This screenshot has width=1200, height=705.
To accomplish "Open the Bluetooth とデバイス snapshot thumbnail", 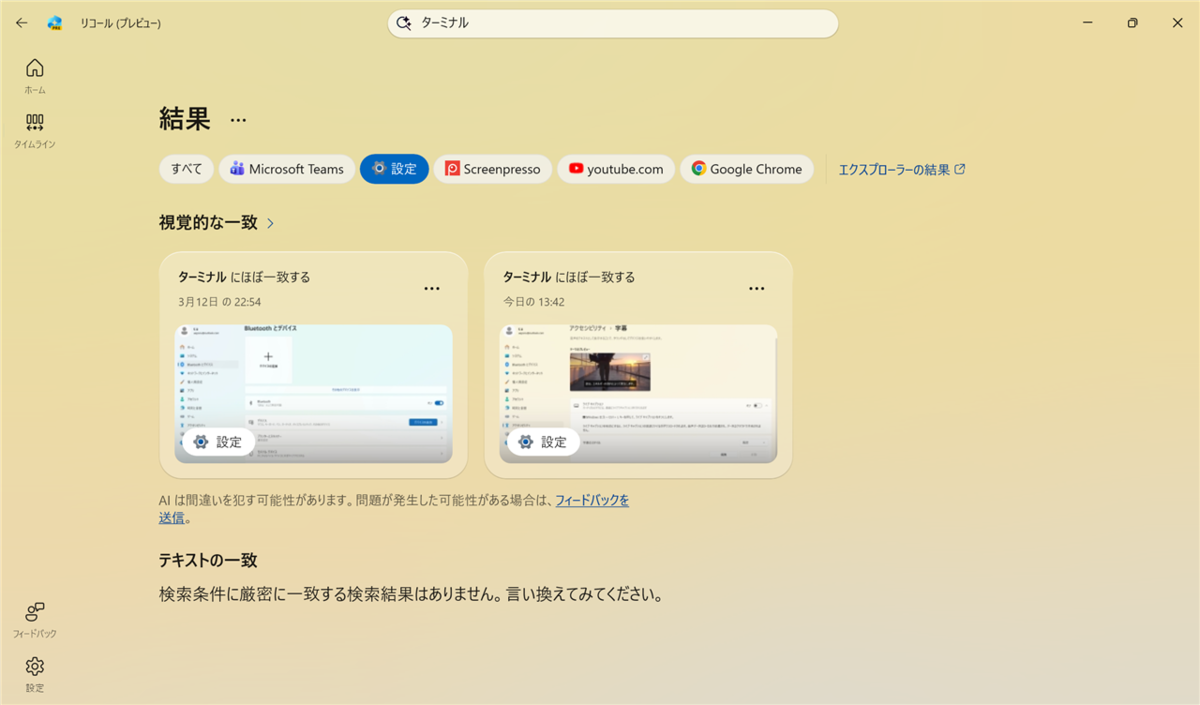I will tap(313, 394).
